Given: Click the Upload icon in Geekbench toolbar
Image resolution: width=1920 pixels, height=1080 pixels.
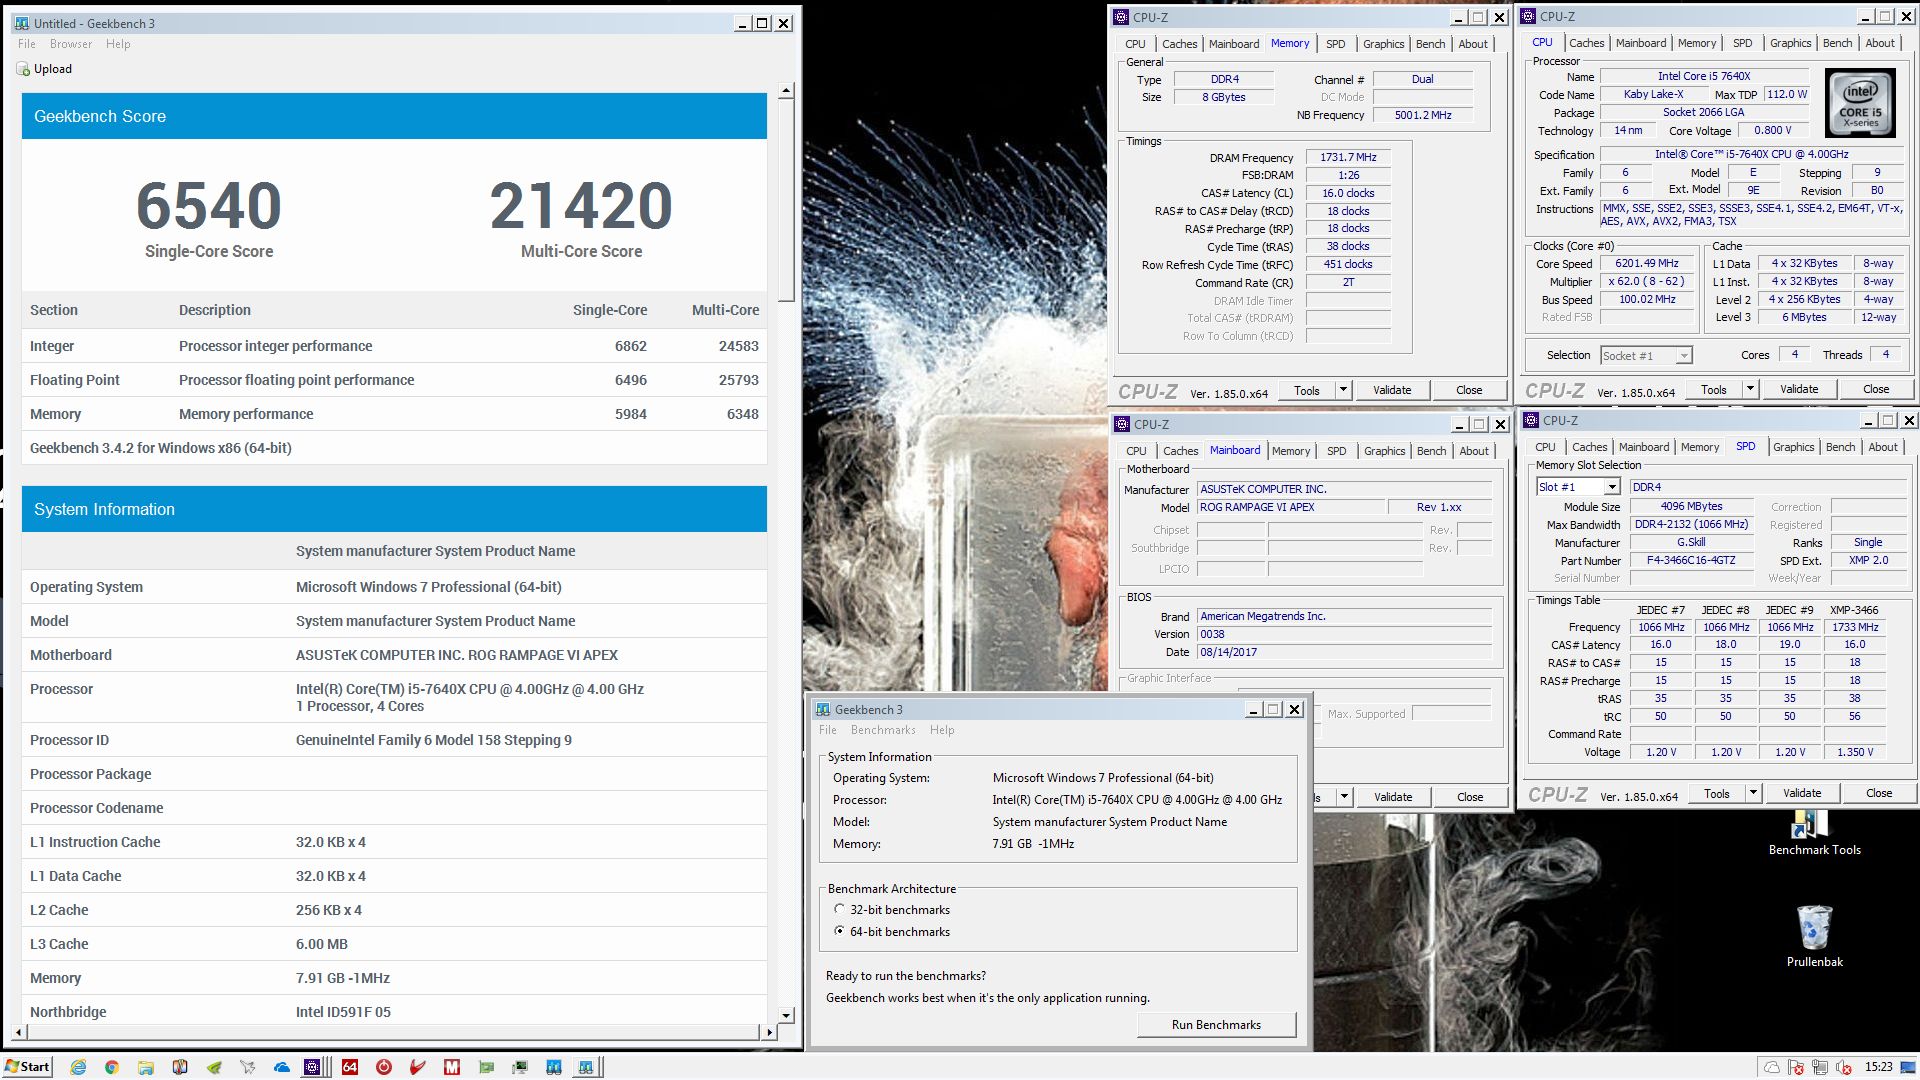Looking at the screenshot, I should [x=23, y=69].
